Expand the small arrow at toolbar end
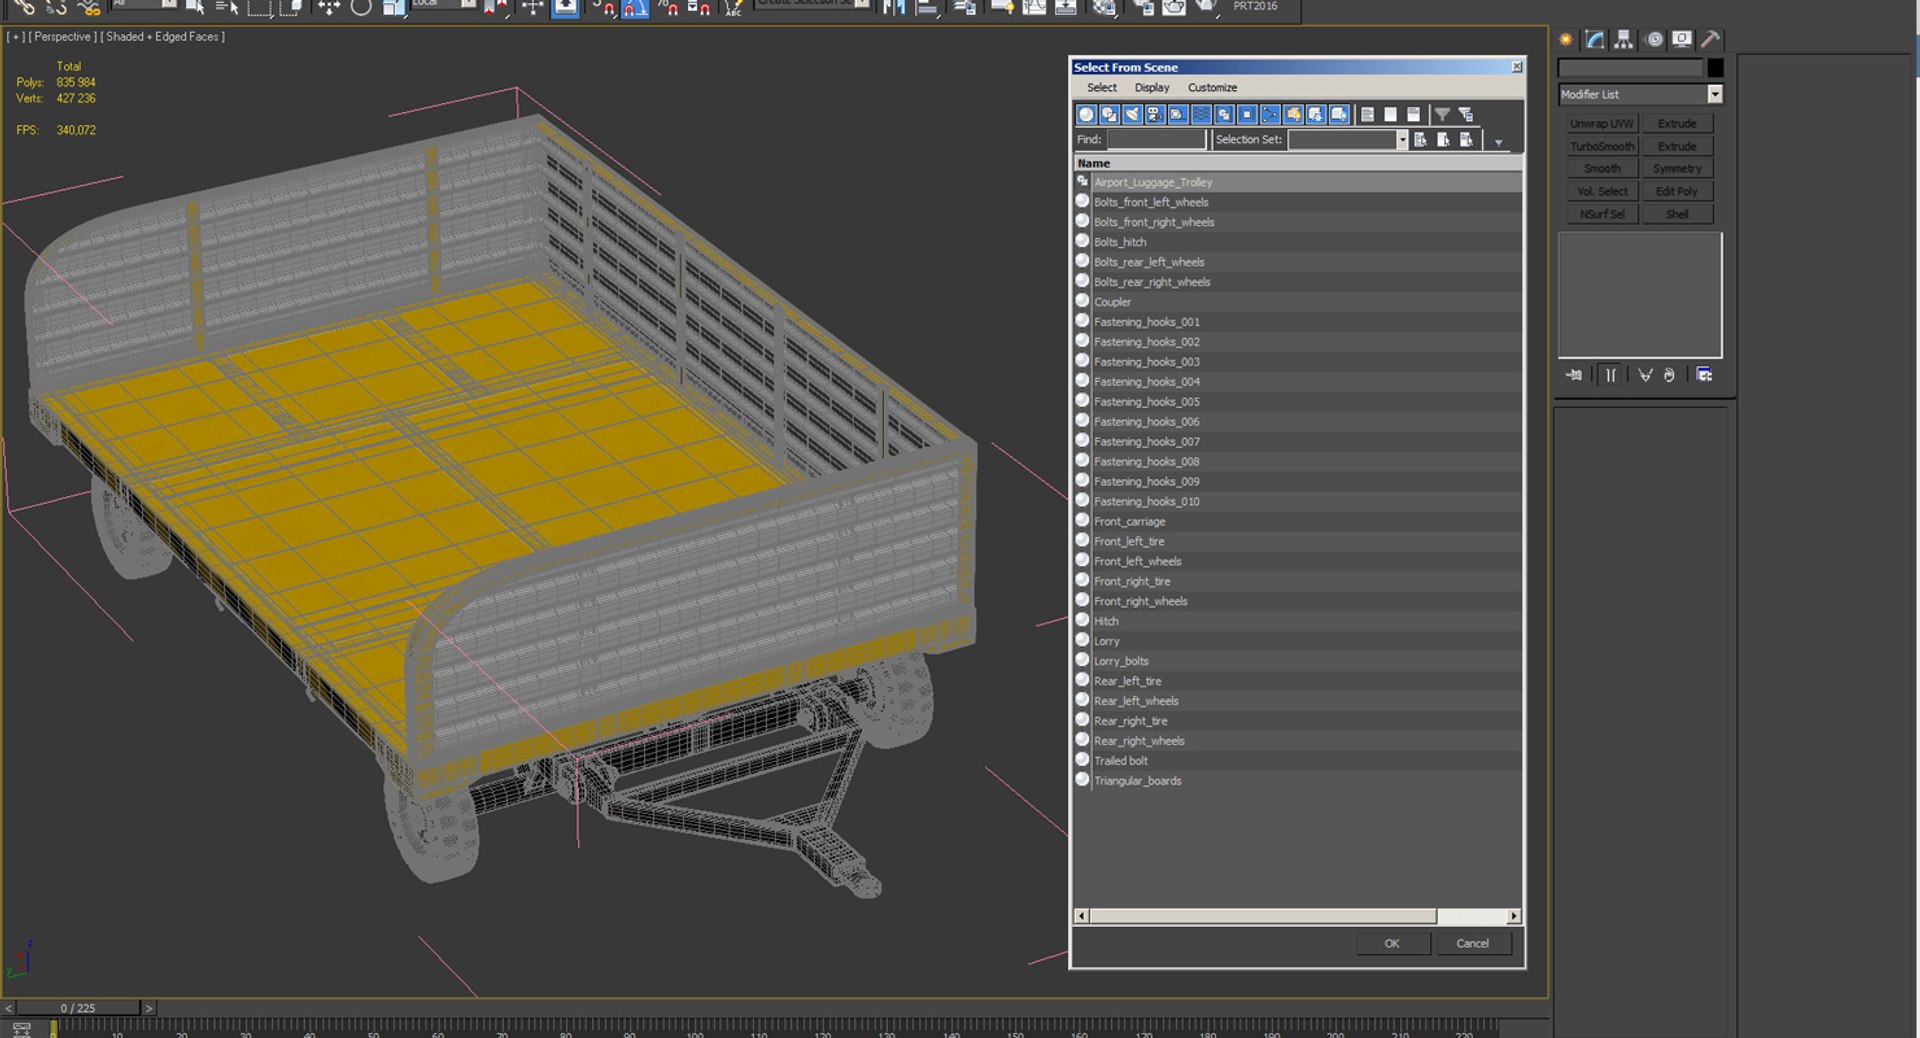Screen dimensions: 1920x1038 (x=1499, y=142)
